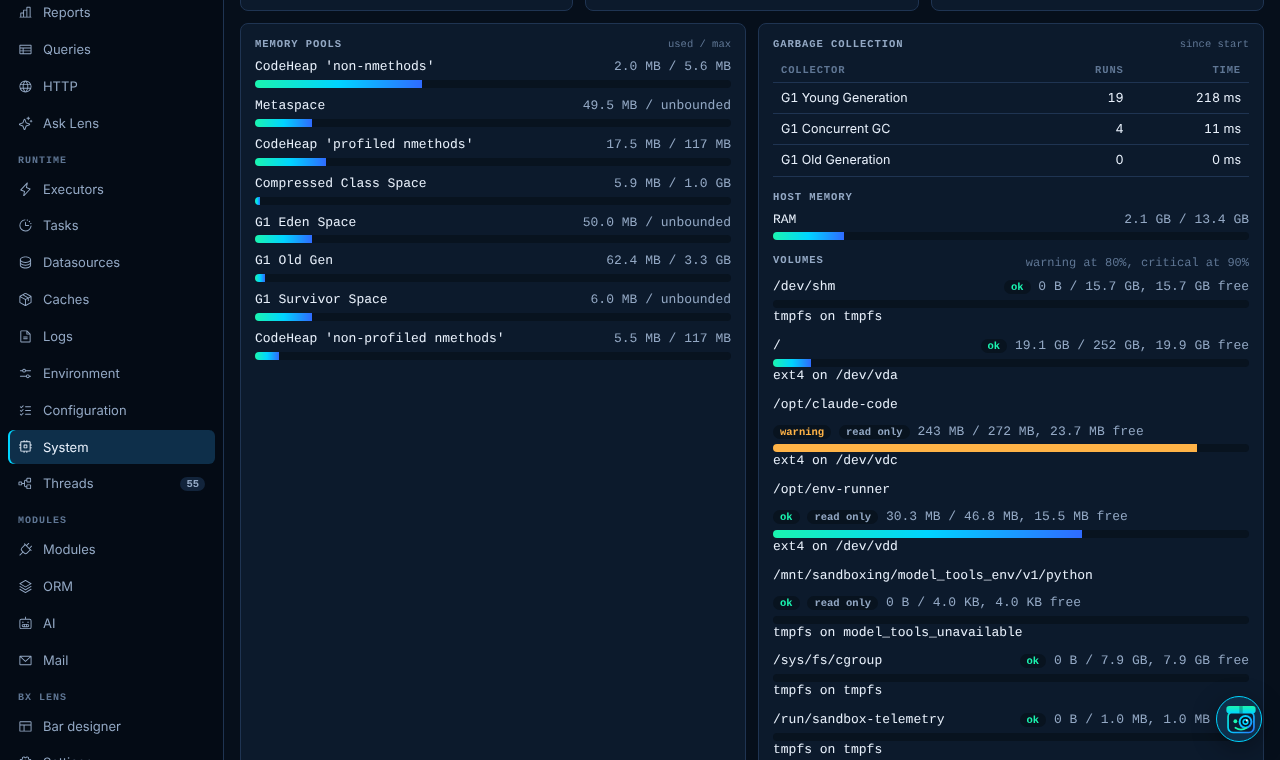Image resolution: width=1280 pixels, height=760 pixels.
Task: Click the Configuration checklist icon
Action: click(25, 410)
